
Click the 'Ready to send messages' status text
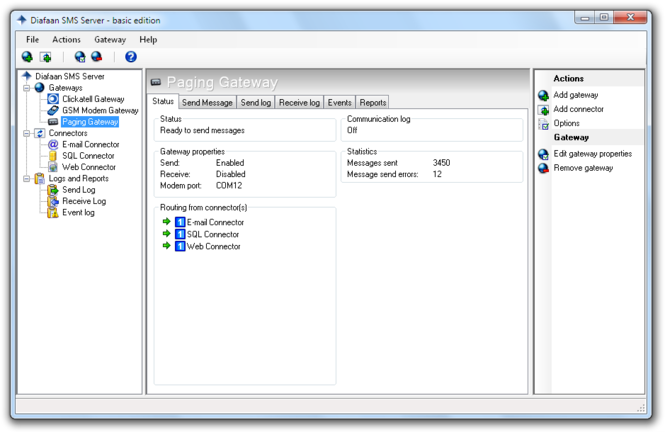pyautogui.click(x=202, y=131)
